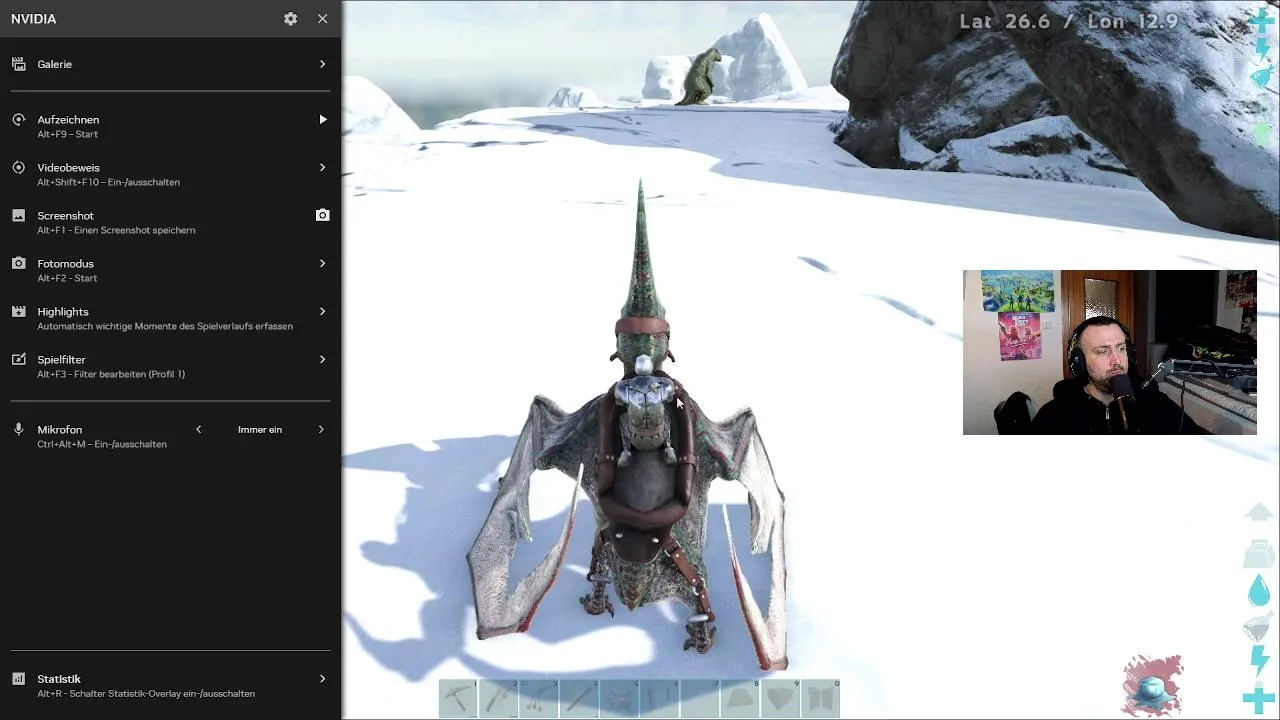
Task: Click the Highlights film icon
Action: 18,312
